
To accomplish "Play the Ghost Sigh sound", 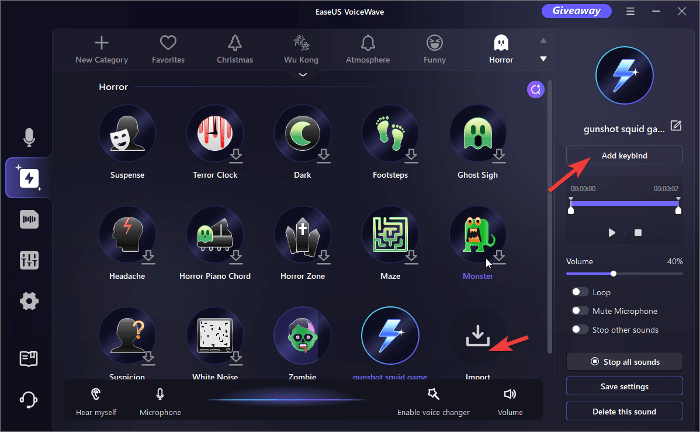I will pos(478,133).
